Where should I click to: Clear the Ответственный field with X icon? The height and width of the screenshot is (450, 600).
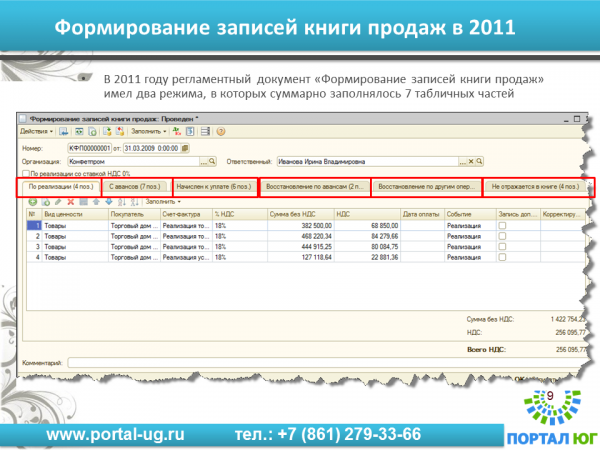pyautogui.click(x=471, y=161)
